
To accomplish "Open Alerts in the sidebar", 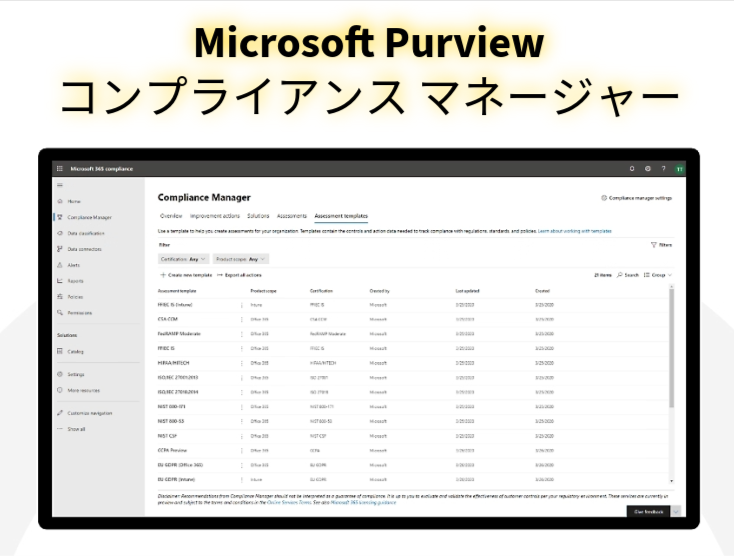I will tap(73, 265).
